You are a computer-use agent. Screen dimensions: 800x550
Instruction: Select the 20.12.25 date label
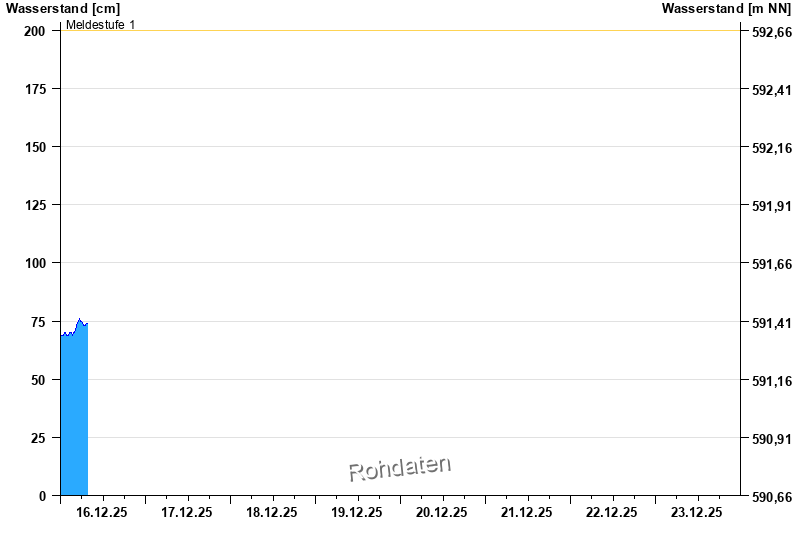click(x=442, y=512)
